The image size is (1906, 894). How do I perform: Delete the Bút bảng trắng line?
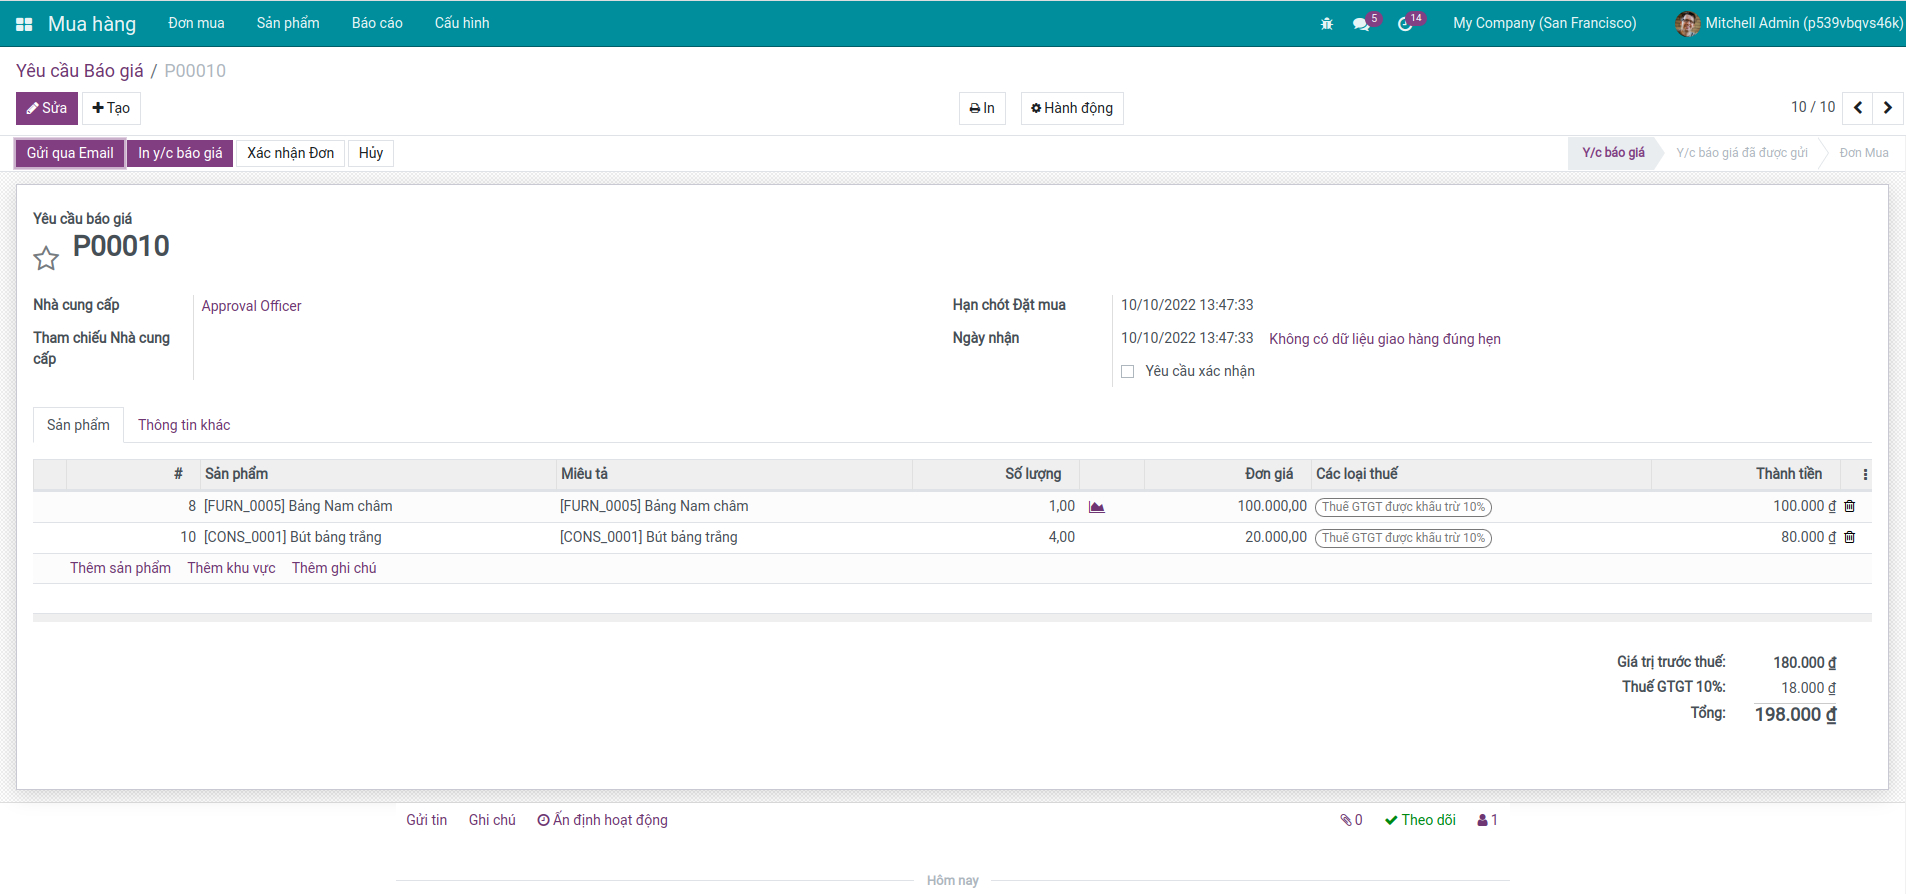pos(1850,538)
